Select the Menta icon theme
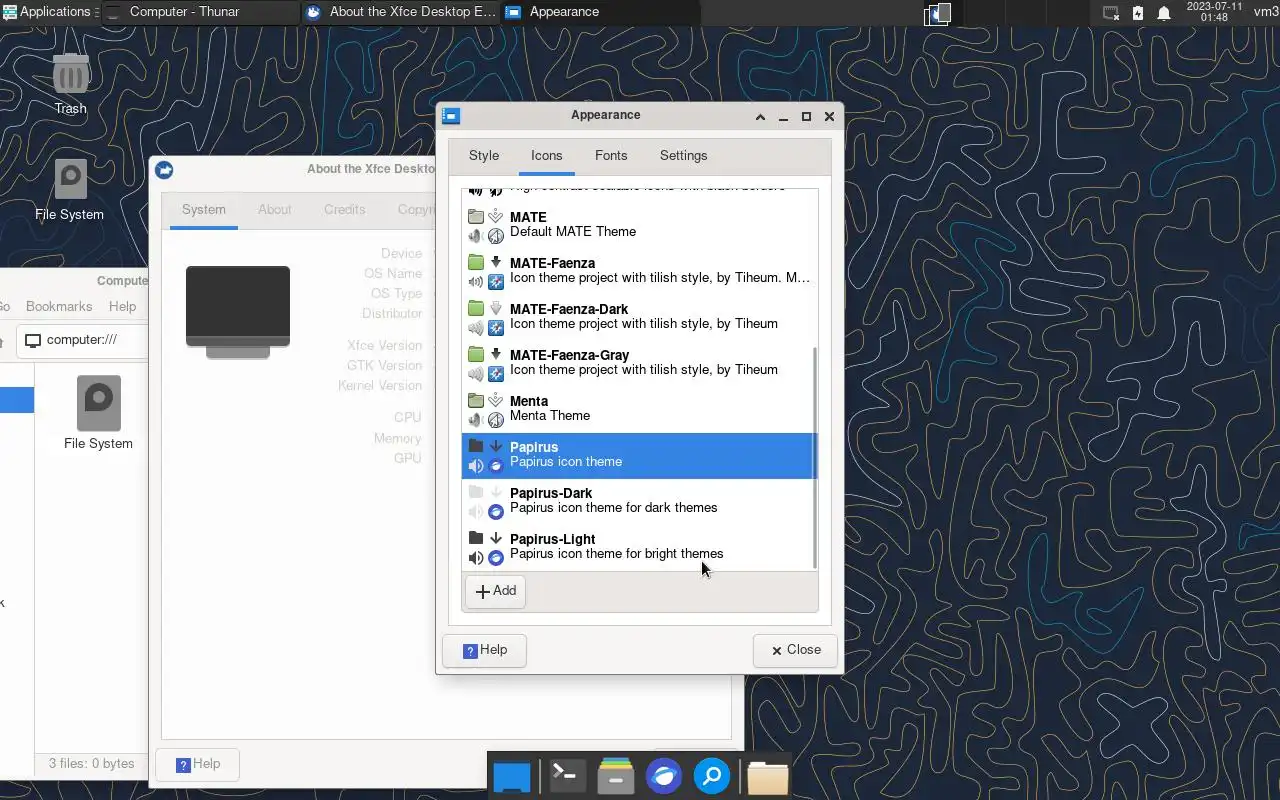This screenshot has width=1280, height=800. 639,409
